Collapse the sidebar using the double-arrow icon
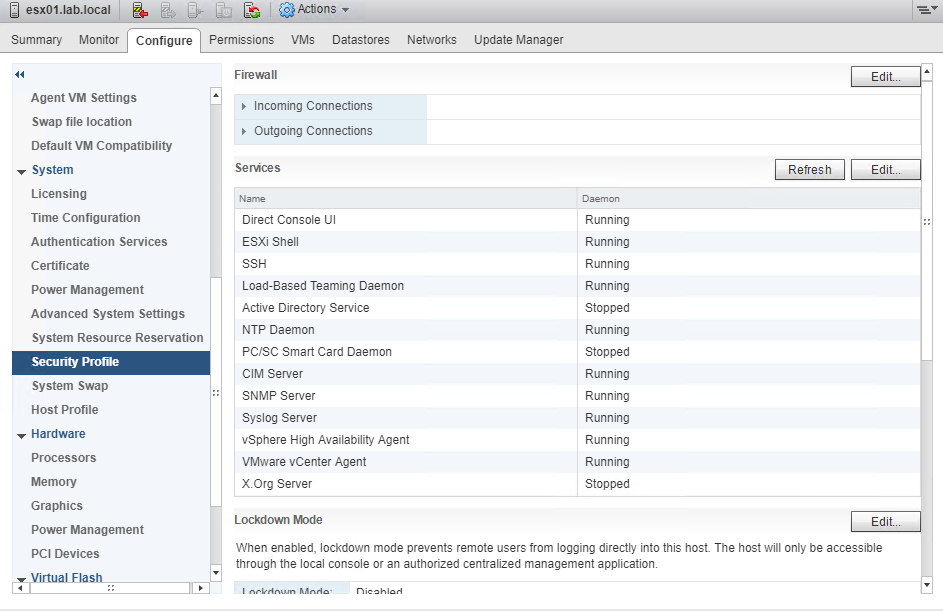This screenshot has height=611, width=943. 20,75
